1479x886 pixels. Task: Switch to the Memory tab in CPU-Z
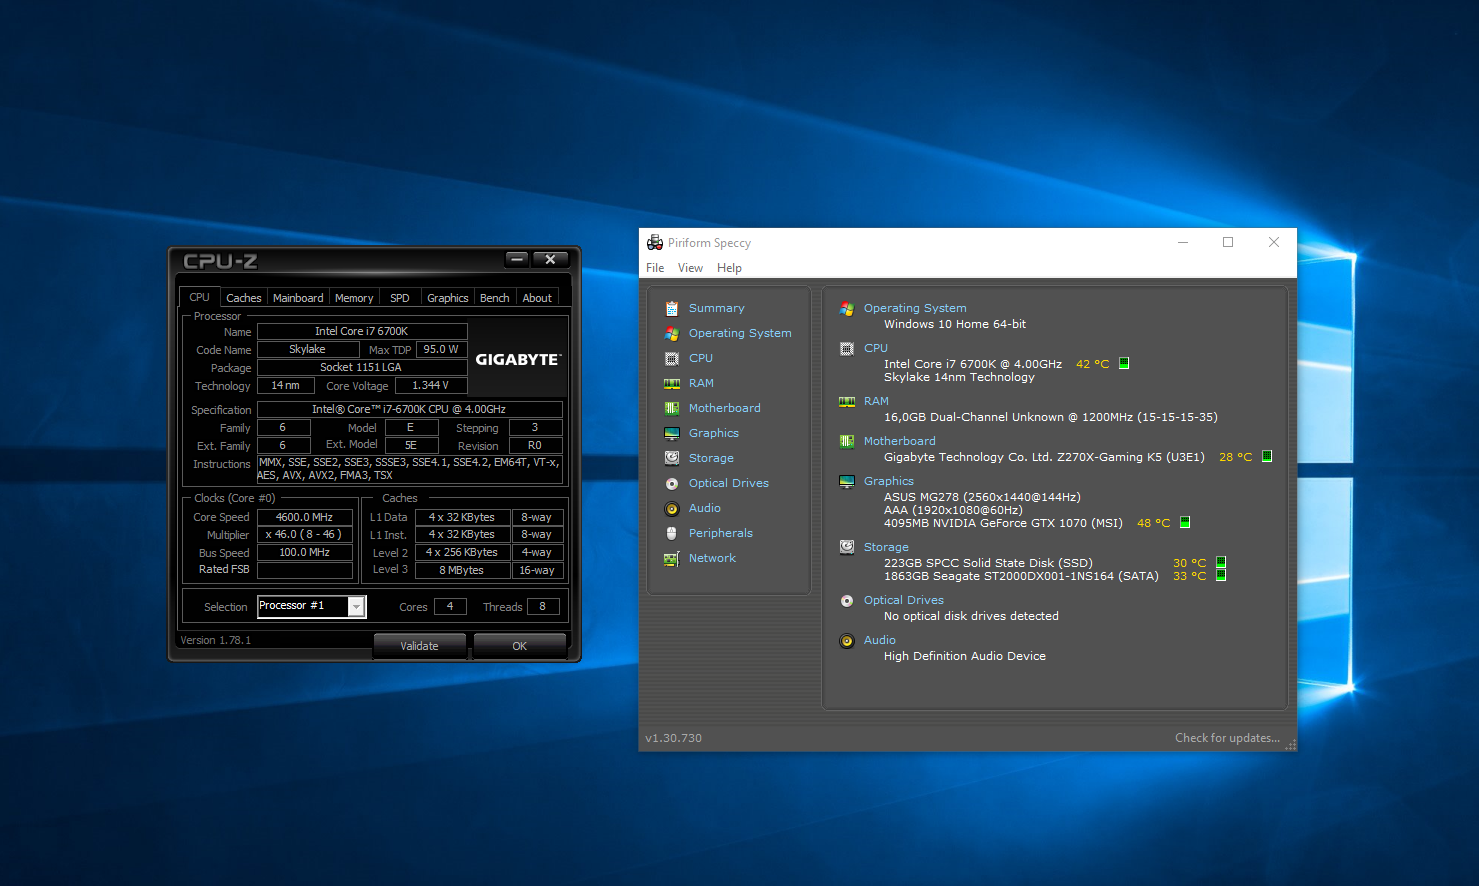pyautogui.click(x=354, y=298)
